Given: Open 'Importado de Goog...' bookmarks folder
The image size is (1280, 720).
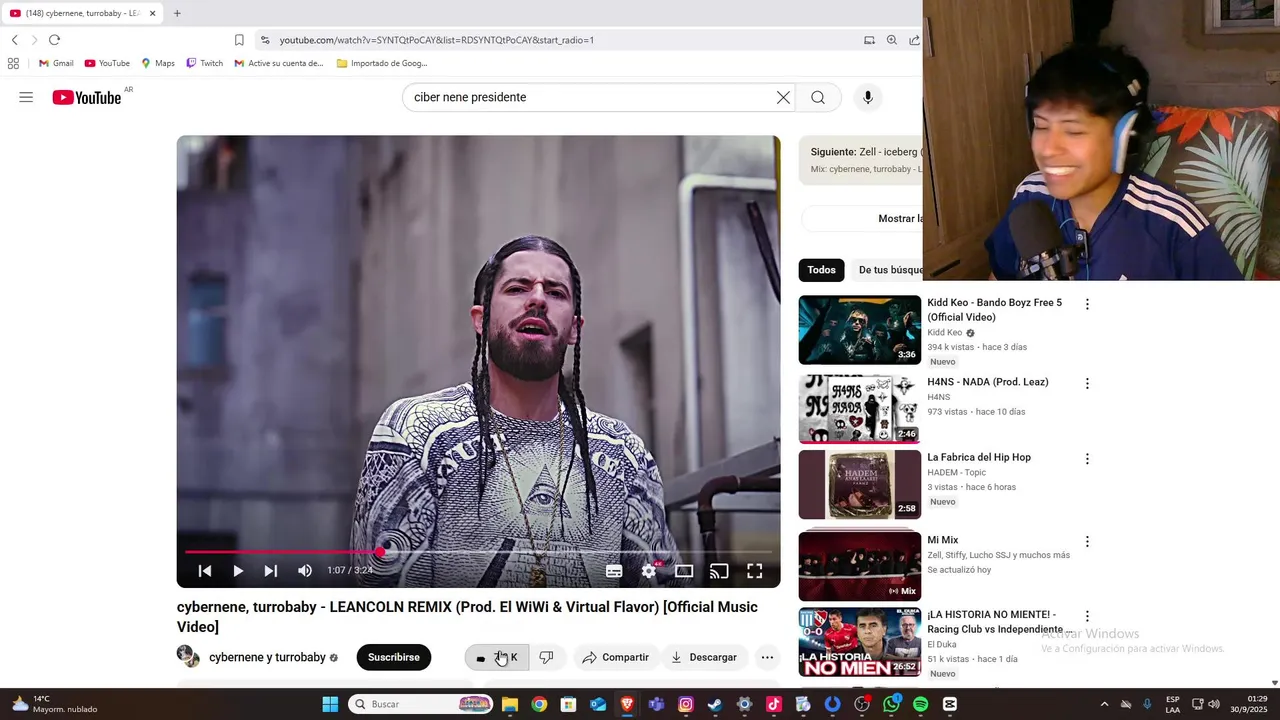Looking at the screenshot, I should pyautogui.click(x=382, y=63).
